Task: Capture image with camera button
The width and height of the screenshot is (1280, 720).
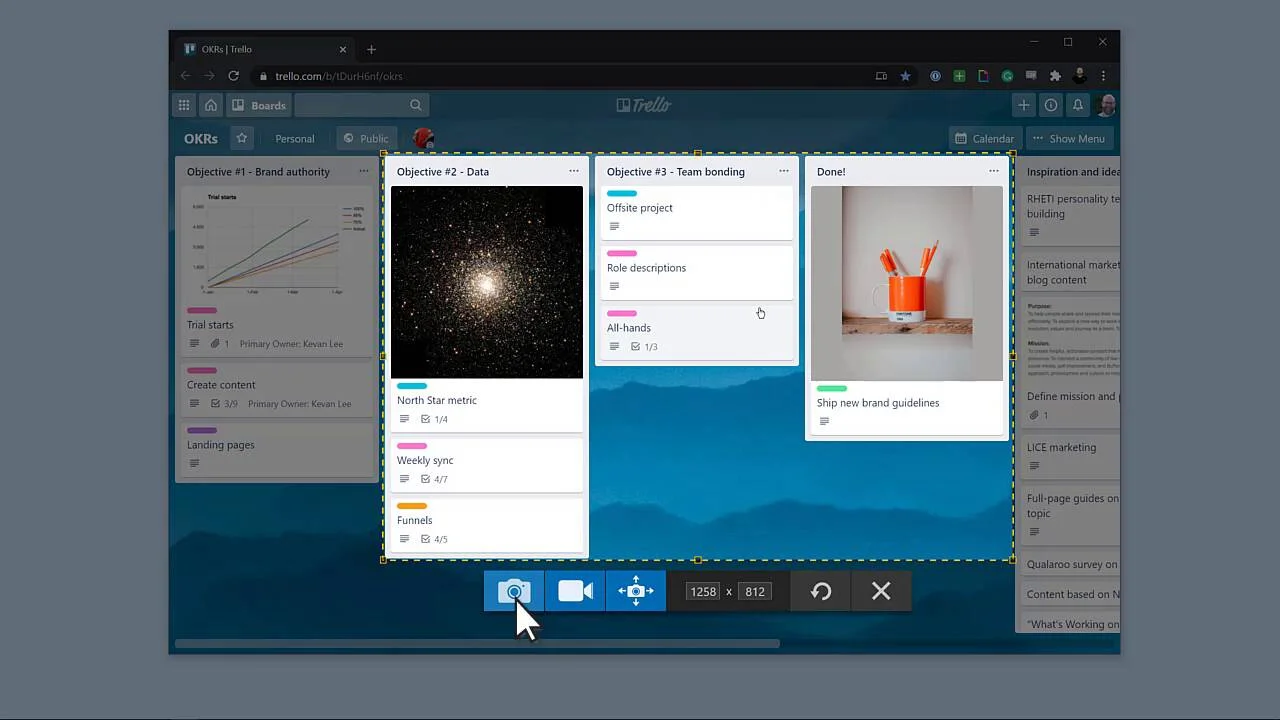Action: [x=514, y=591]
